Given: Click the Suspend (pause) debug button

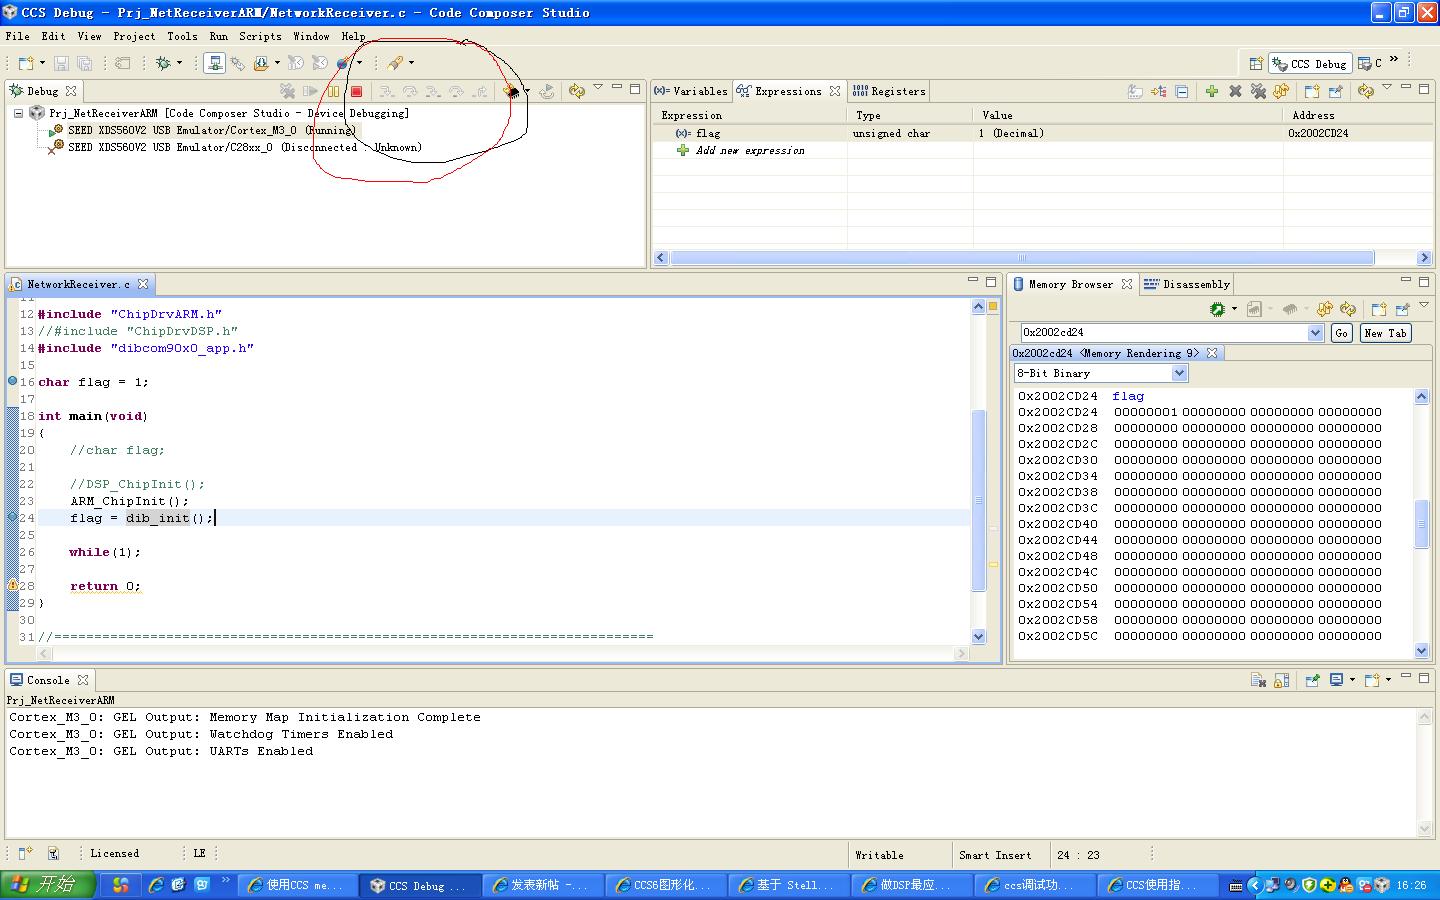Looking at the screenshot, I should click(x=334, y=91).
